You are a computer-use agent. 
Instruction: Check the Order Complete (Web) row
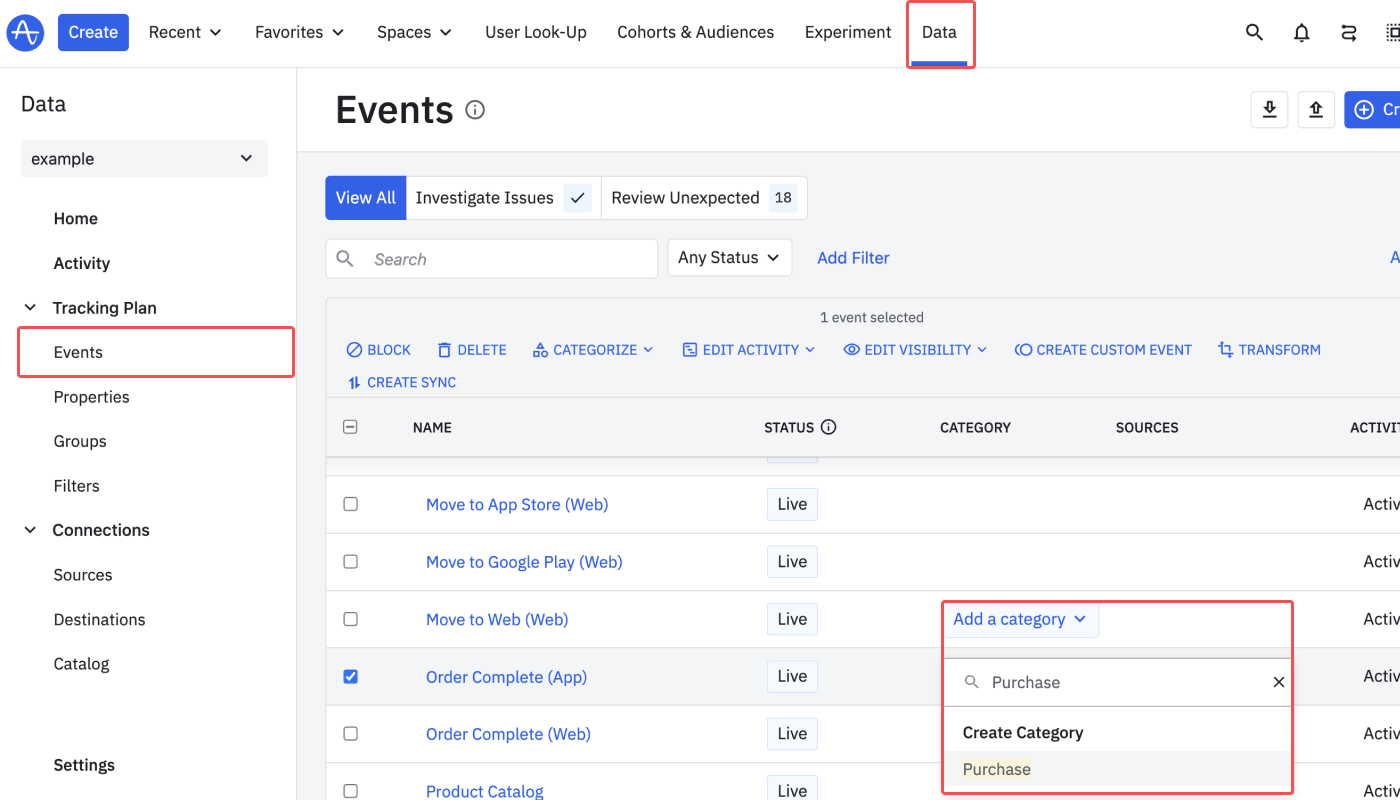coord(350,733)
